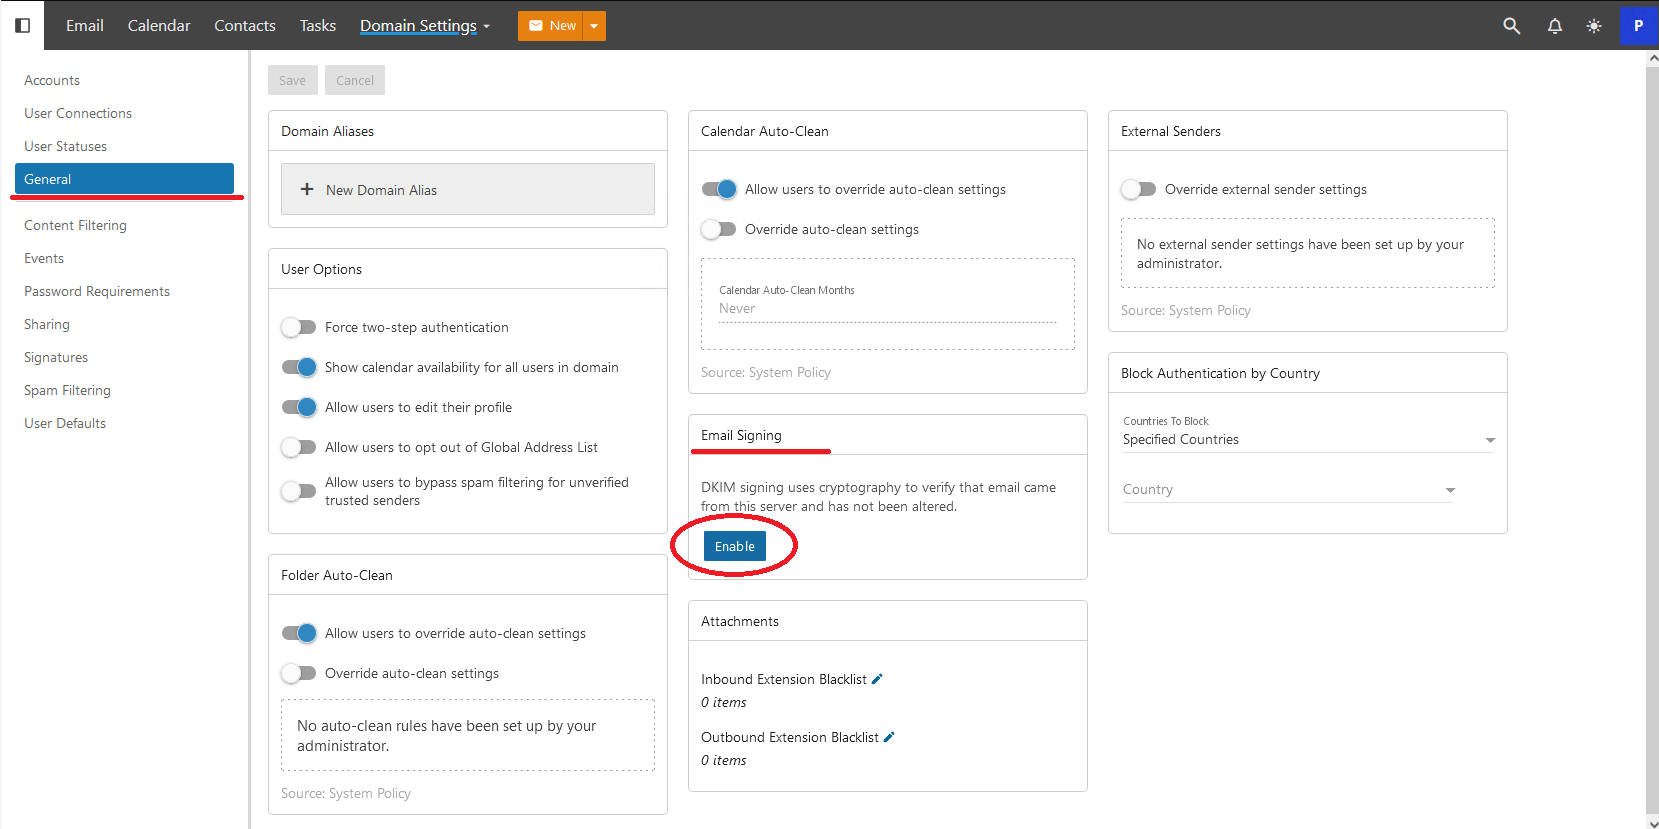Click the Calendar Auto-Clean Months field
The height and width of the screenshot is (829, 1659).
click(x=888, y=301)
